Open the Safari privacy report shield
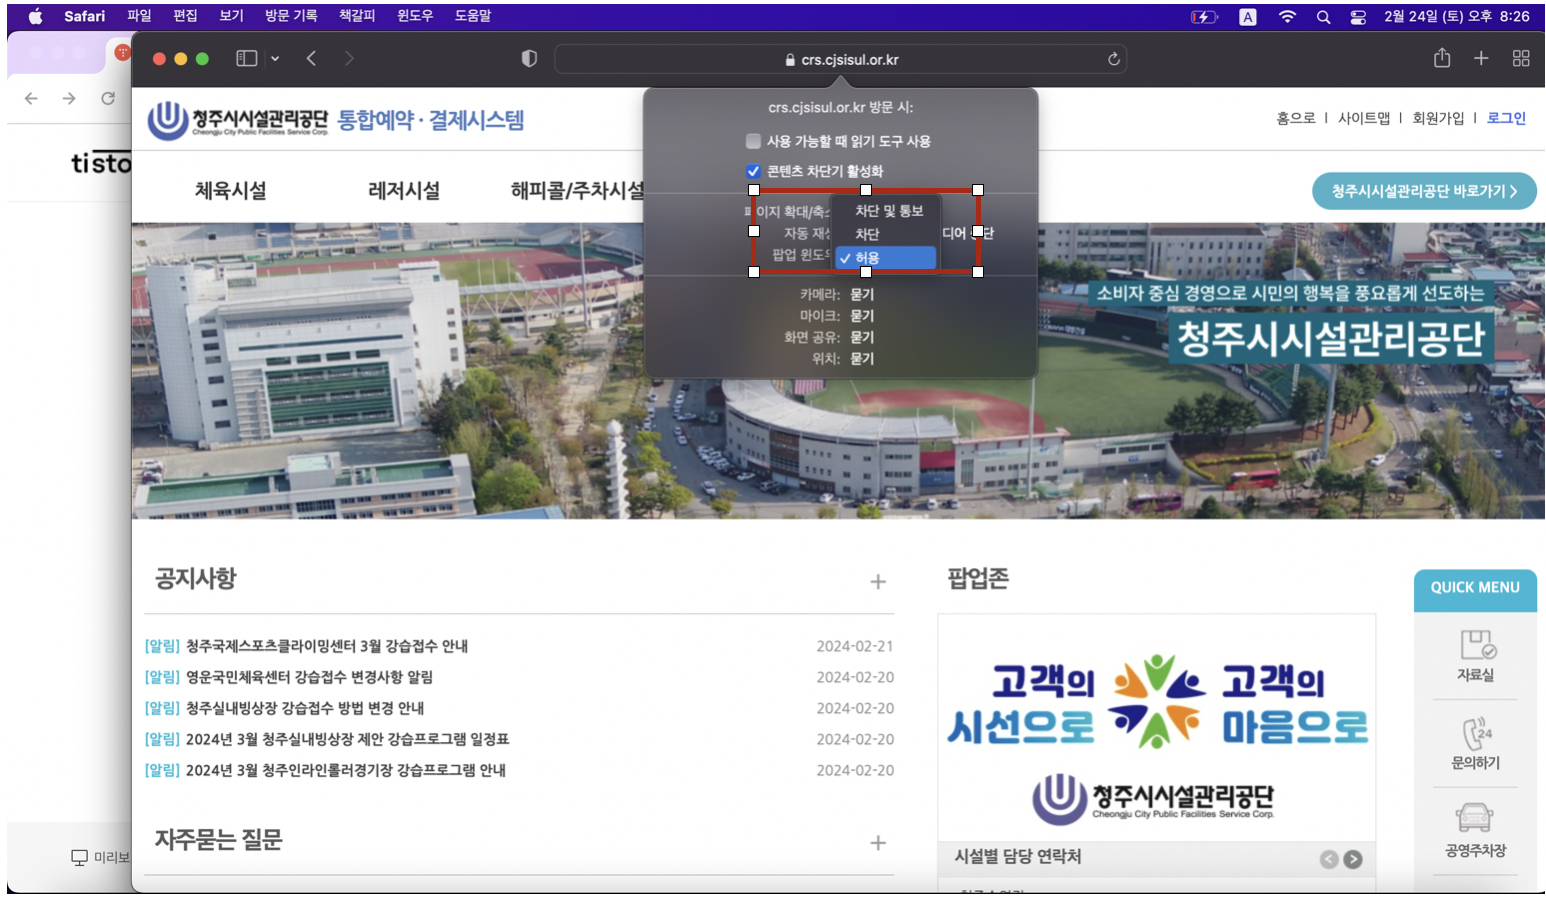Image resolution: width=1546 pixels, height=902 pixels. tap(529, 59)
